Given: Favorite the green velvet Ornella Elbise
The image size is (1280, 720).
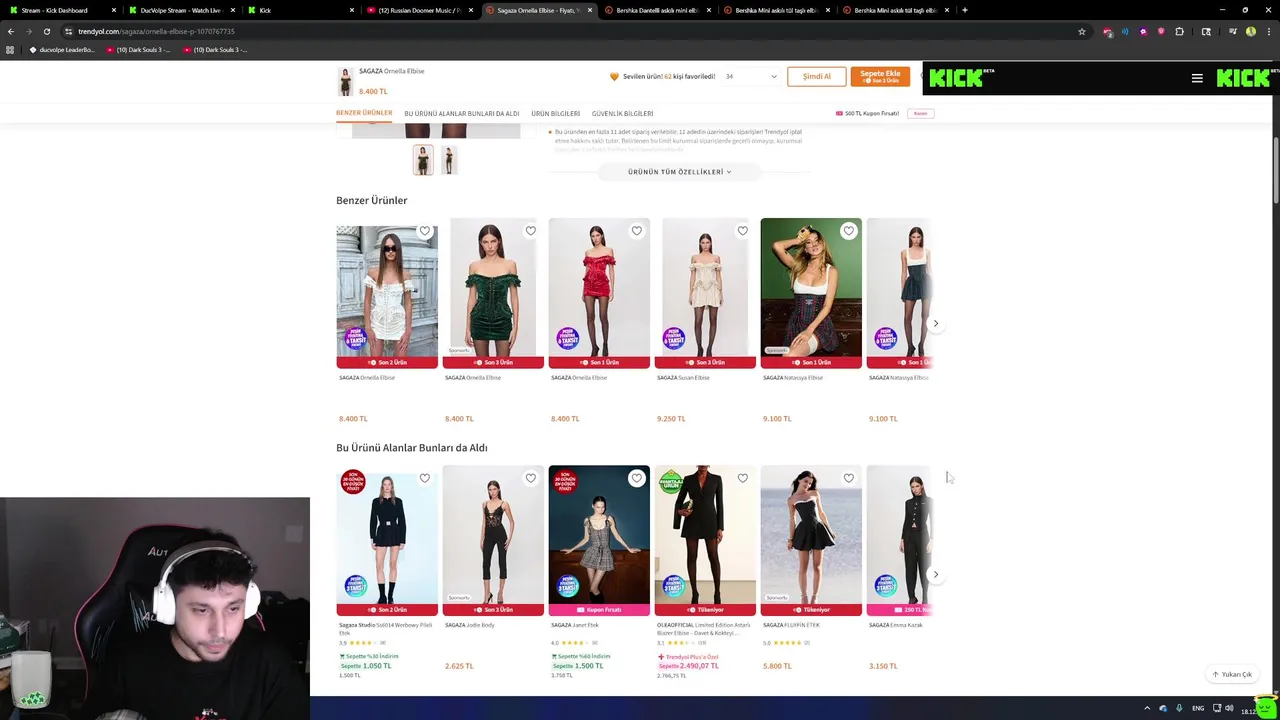Looking at the screenshot, I should click(x=531, y=231).
